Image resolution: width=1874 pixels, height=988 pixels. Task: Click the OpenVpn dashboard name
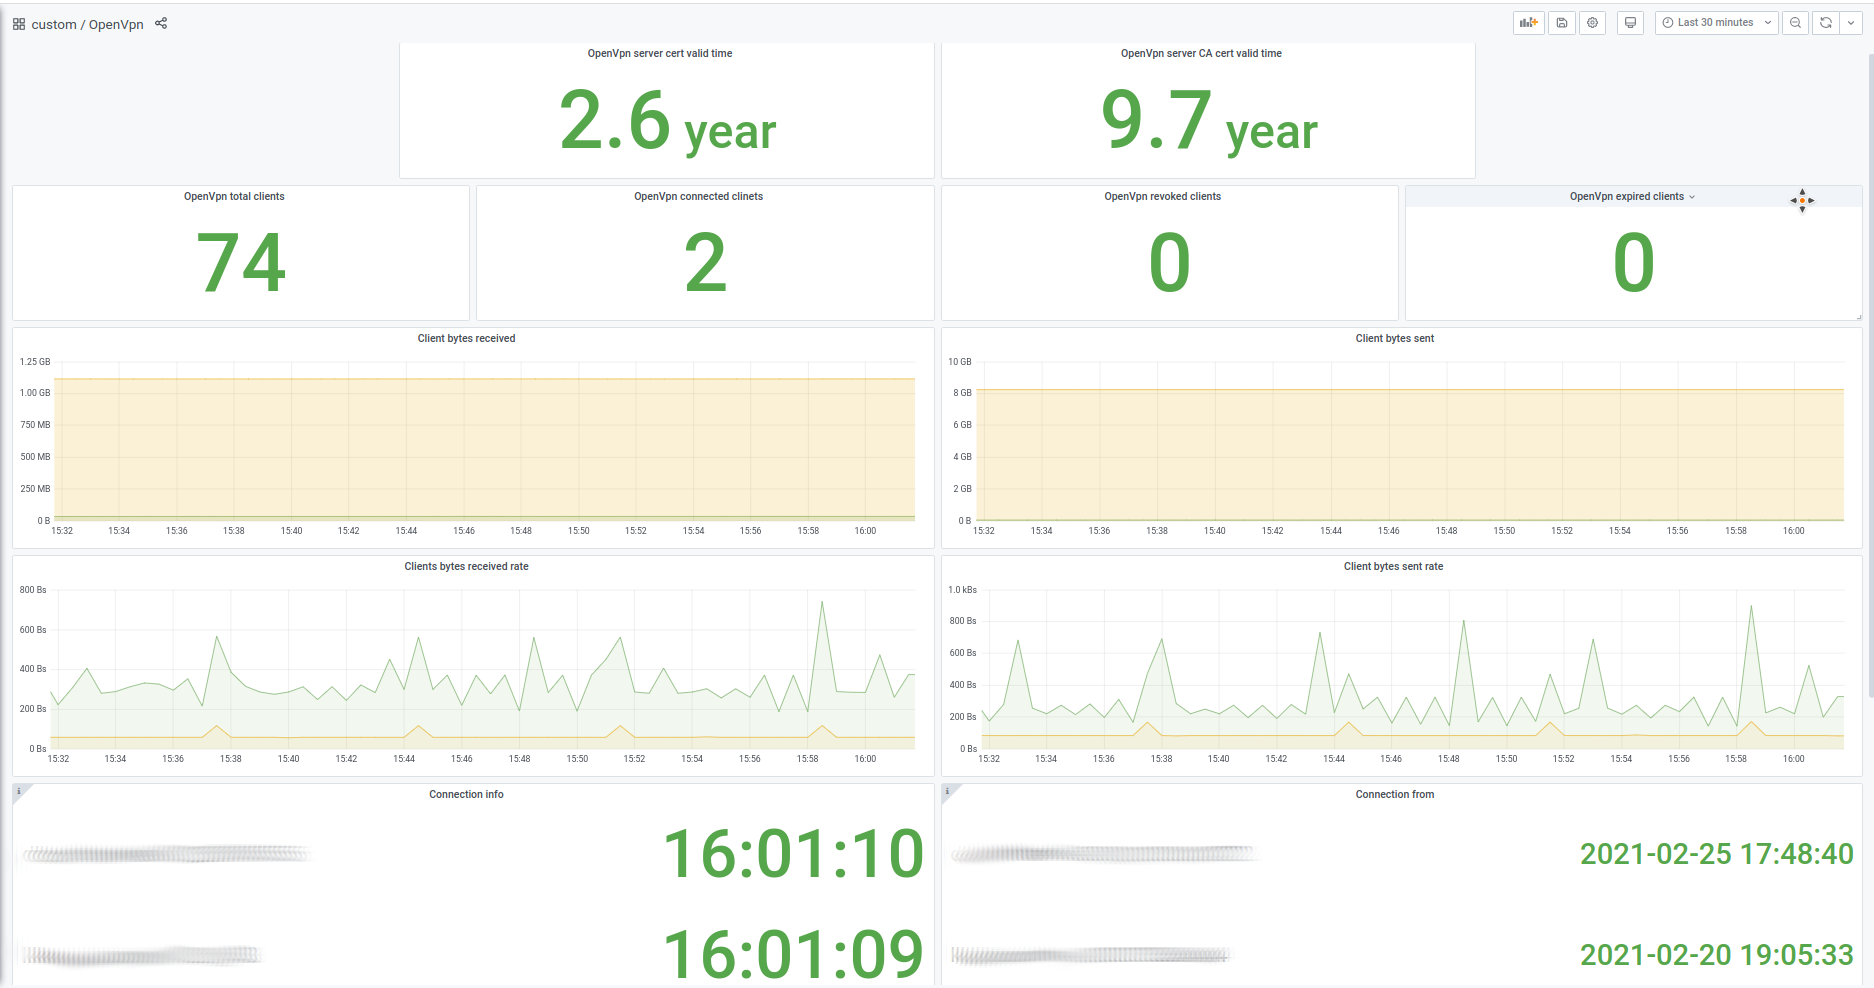pos(116,24)
